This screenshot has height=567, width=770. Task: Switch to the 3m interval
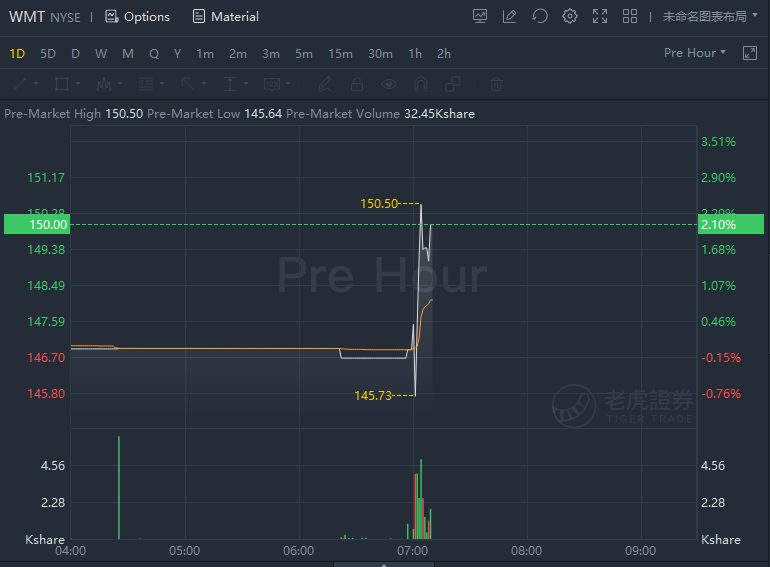(x=271, y=54)
